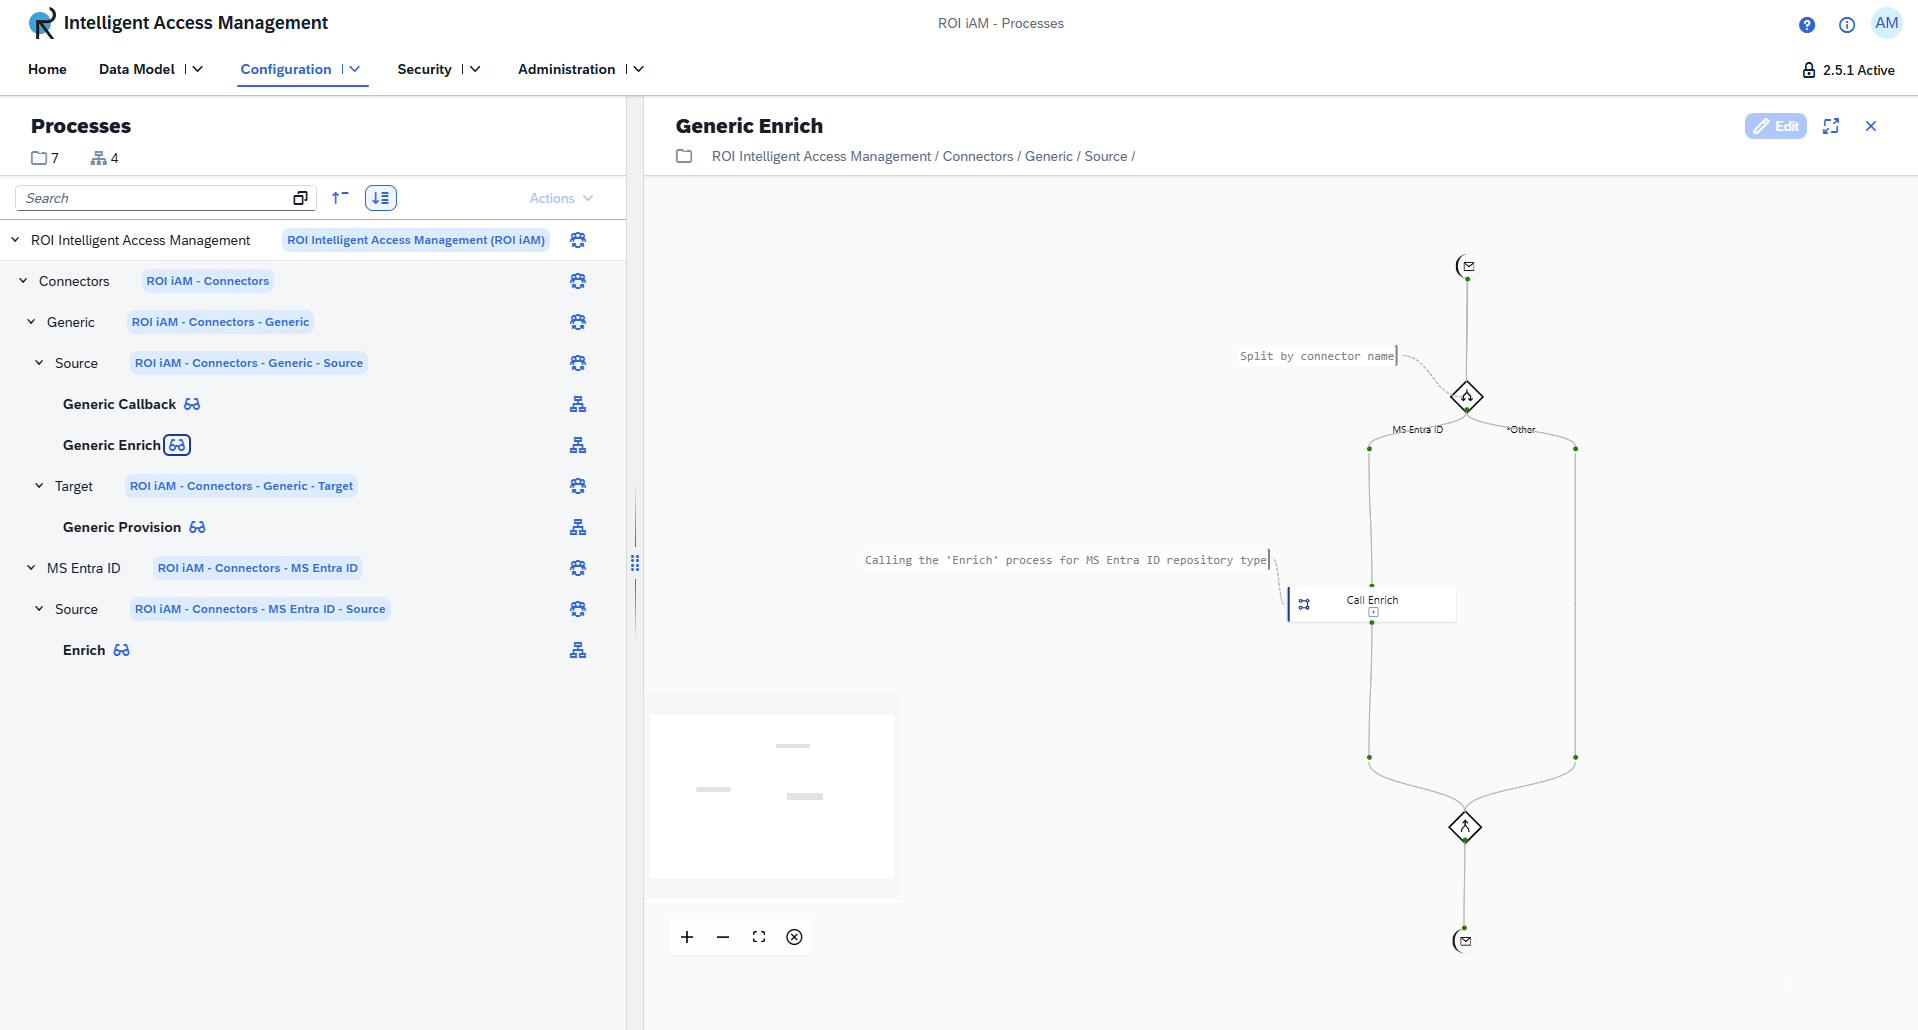Open the help question mark icon
1918x1030 pixels.
pyautogui.click(x=1807, y=25)
